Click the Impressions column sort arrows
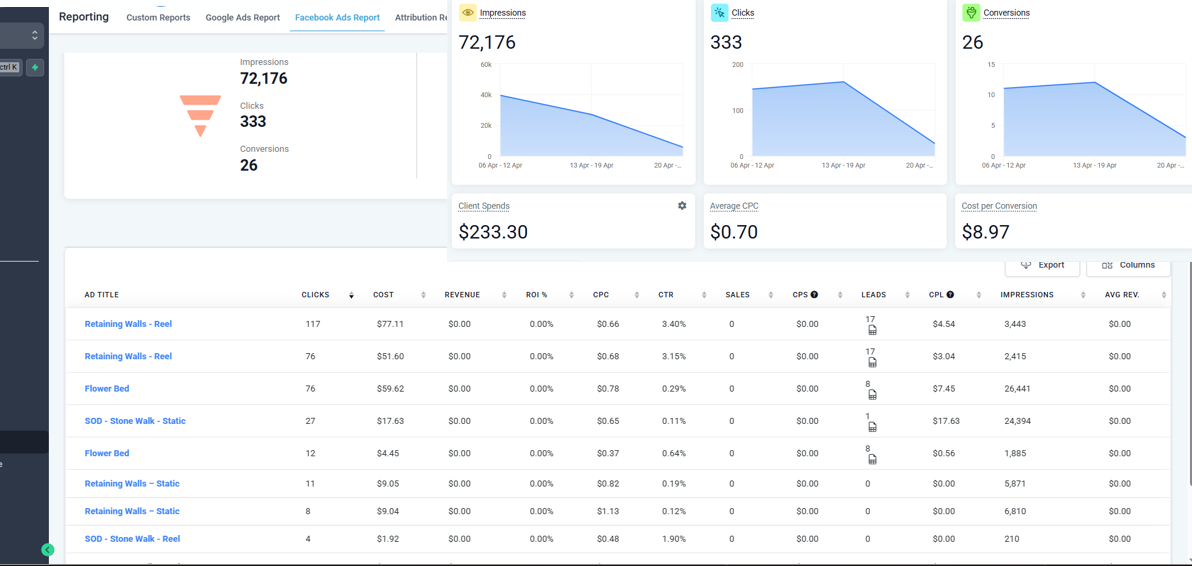Viewport: 1192px width, 566px height. click(1083, 295)
